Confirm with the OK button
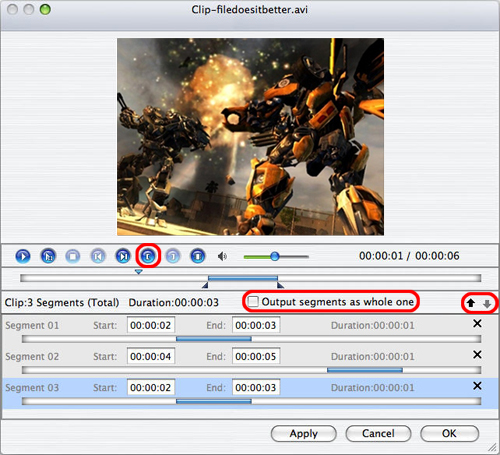This screenshot has height=455, width=500. click(449, 434)
